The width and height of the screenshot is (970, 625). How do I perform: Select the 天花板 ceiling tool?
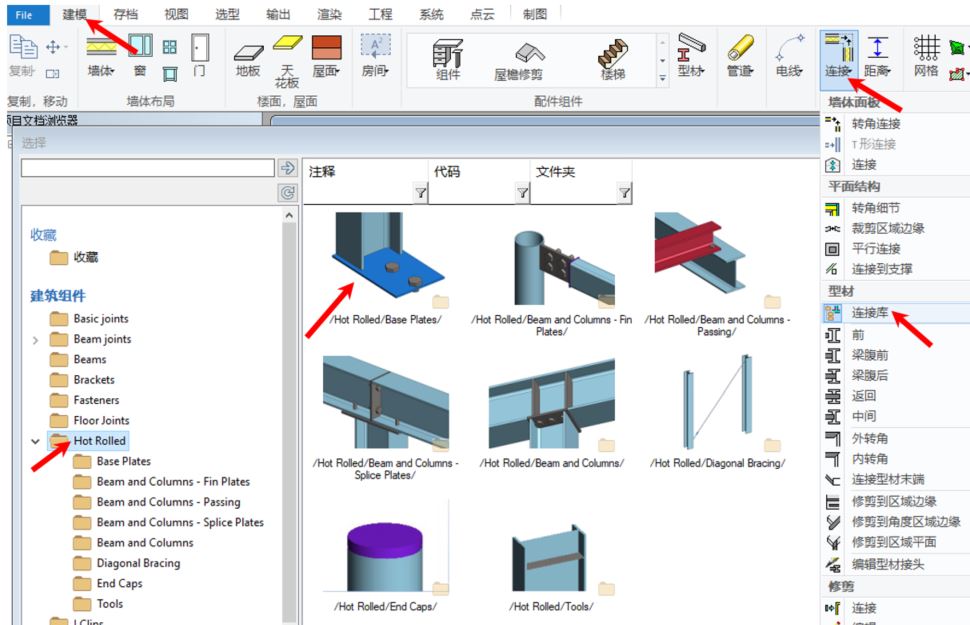[x=287, y=62]
